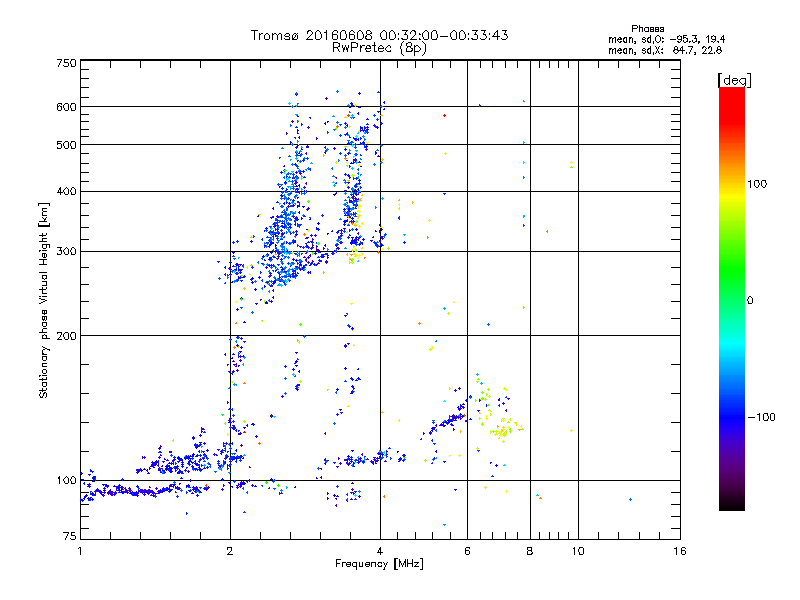
Task: Click the y-axis tick label "600"
Action: [66, 107]
